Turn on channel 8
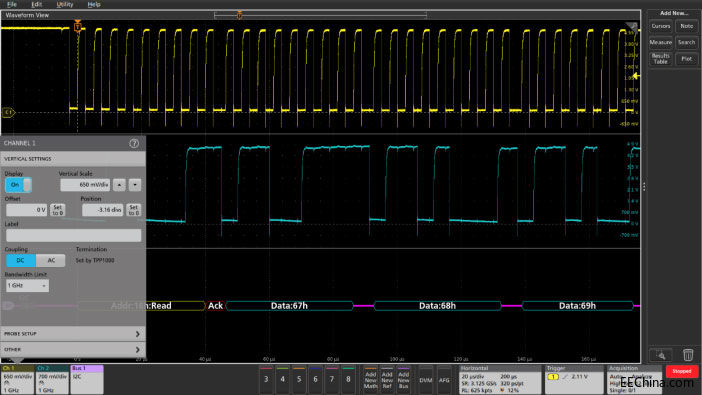Image resolution: width=702 pixels, height=395 pixels. click(x=348, y=379)
